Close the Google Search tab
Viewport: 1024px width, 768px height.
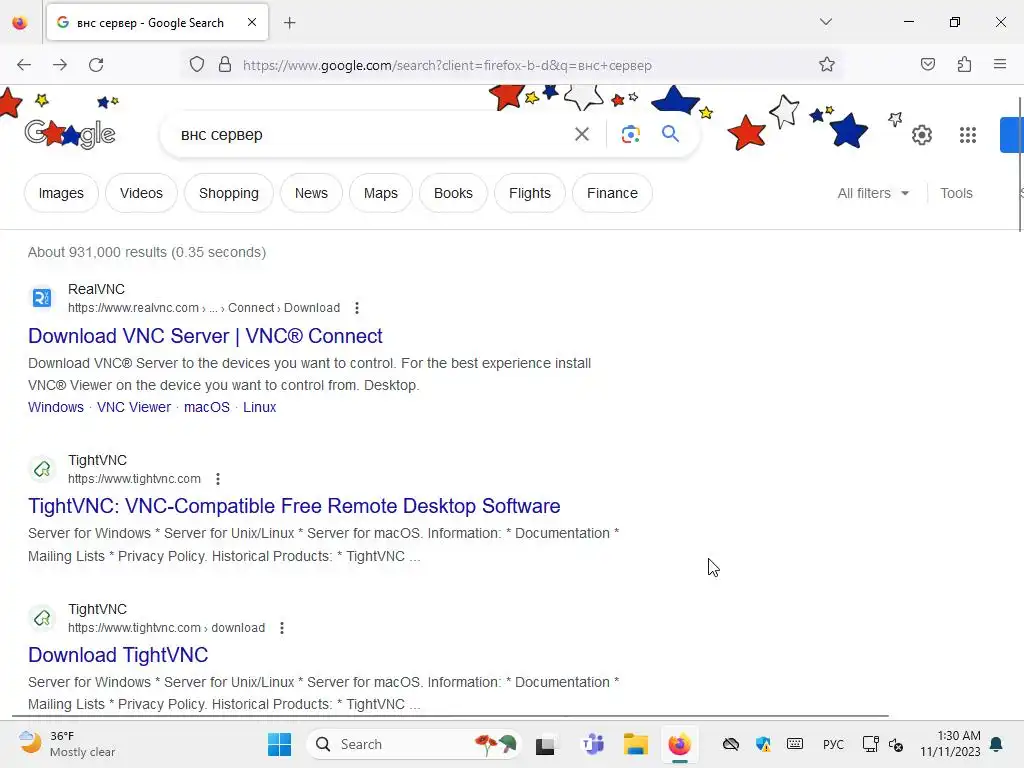[x=252, y=22]
